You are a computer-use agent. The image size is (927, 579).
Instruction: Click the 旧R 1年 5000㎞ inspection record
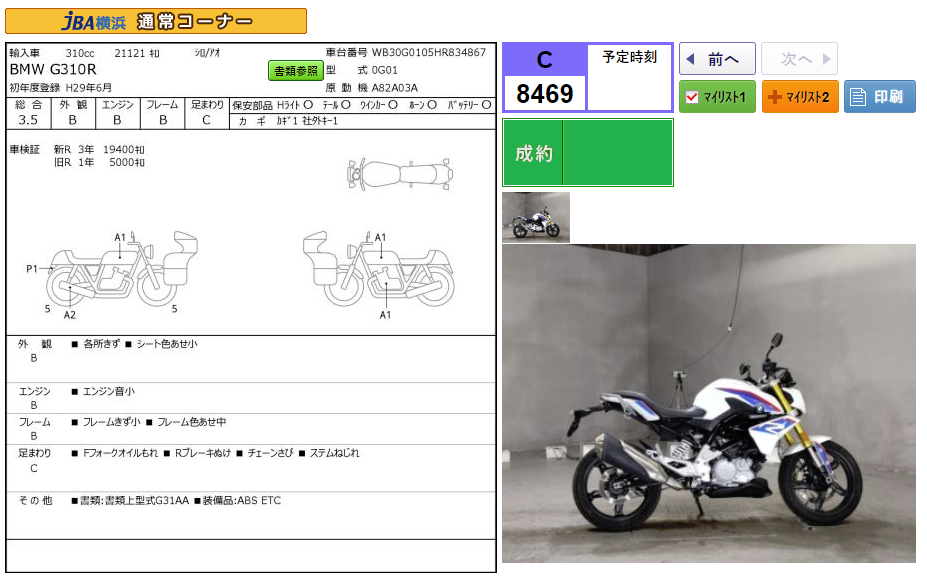pyautogui.click(x=99, y=162)
